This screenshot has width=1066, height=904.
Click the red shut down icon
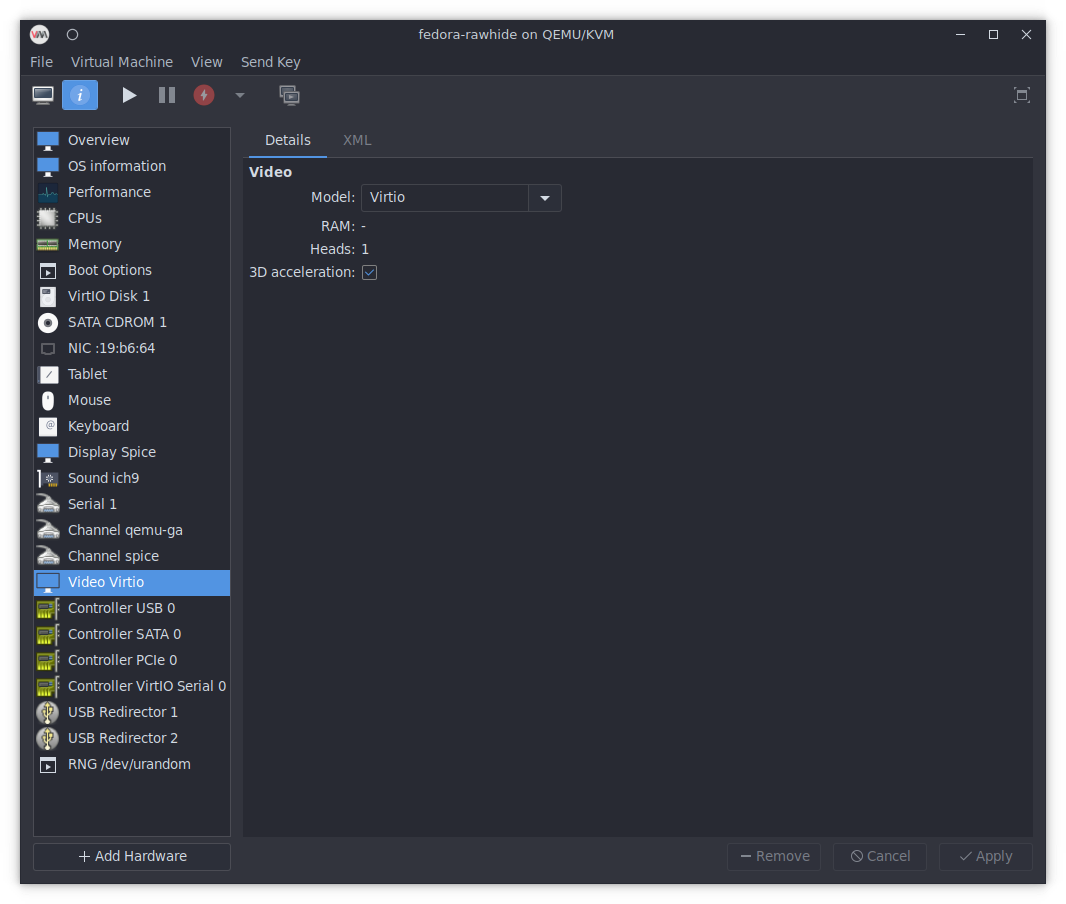click(x=204, y=95)
